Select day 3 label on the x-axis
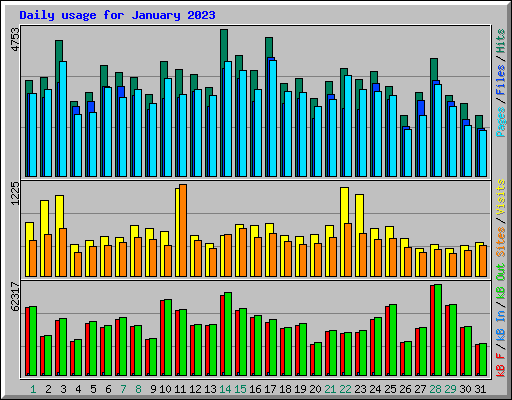512x400 pixels. click(x=63, y=389)
